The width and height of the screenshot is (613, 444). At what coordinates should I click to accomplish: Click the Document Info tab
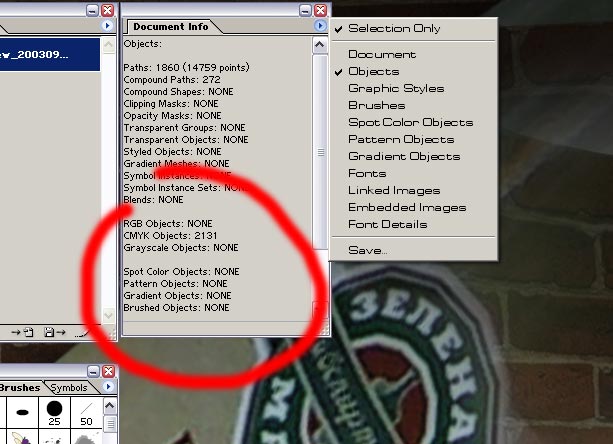(171, 27)
